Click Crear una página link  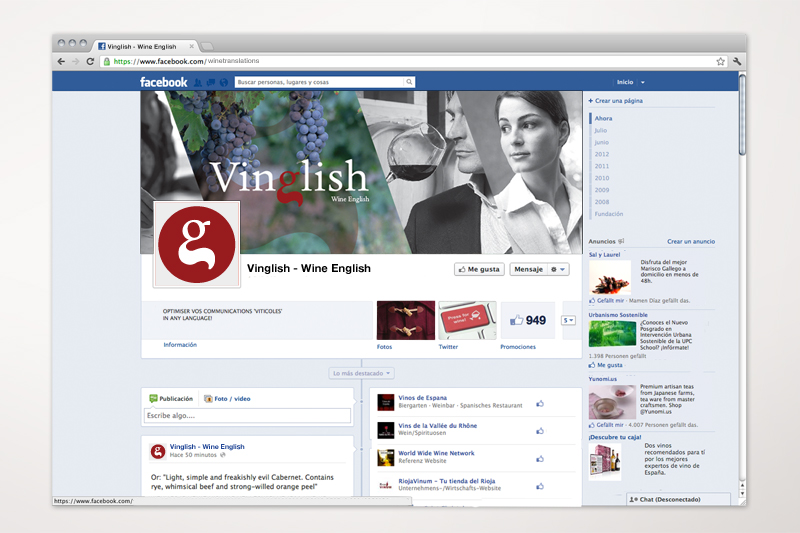615,101
